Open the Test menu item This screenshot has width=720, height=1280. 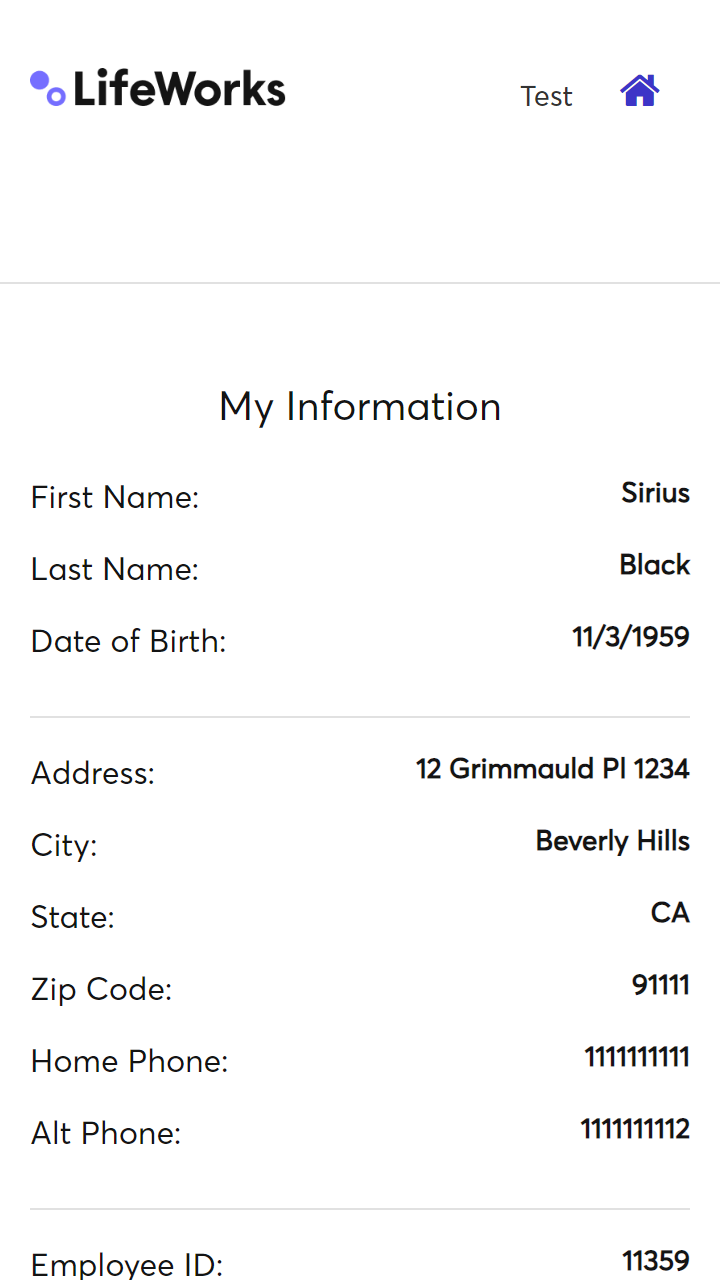coord(546,96)
